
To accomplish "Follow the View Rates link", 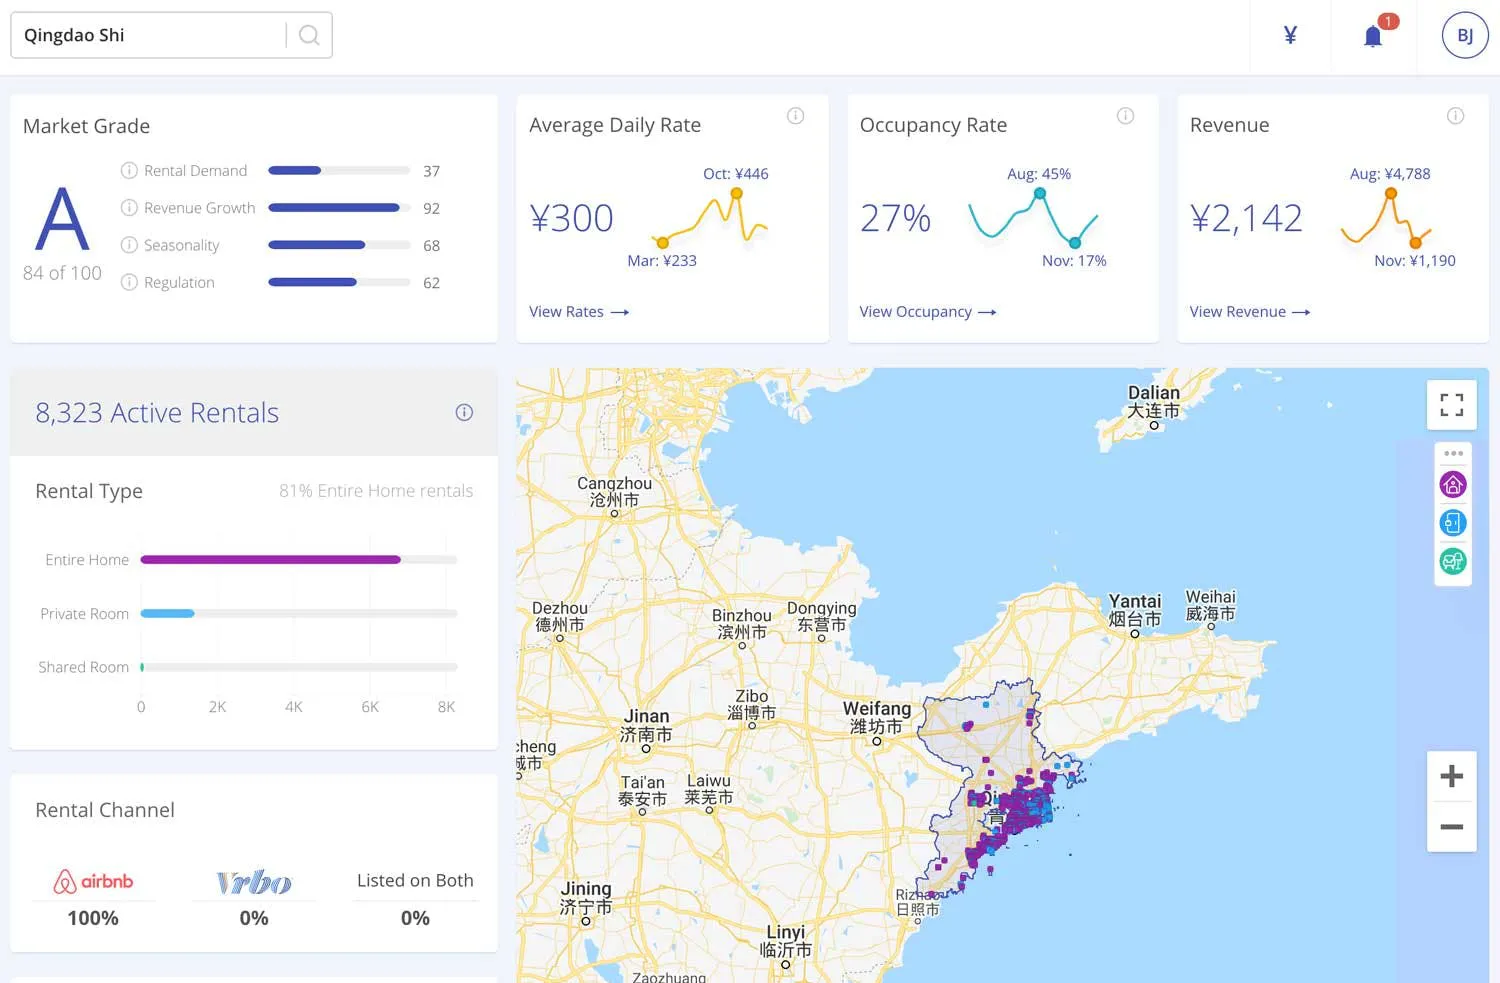I will (x=579, y=312).
